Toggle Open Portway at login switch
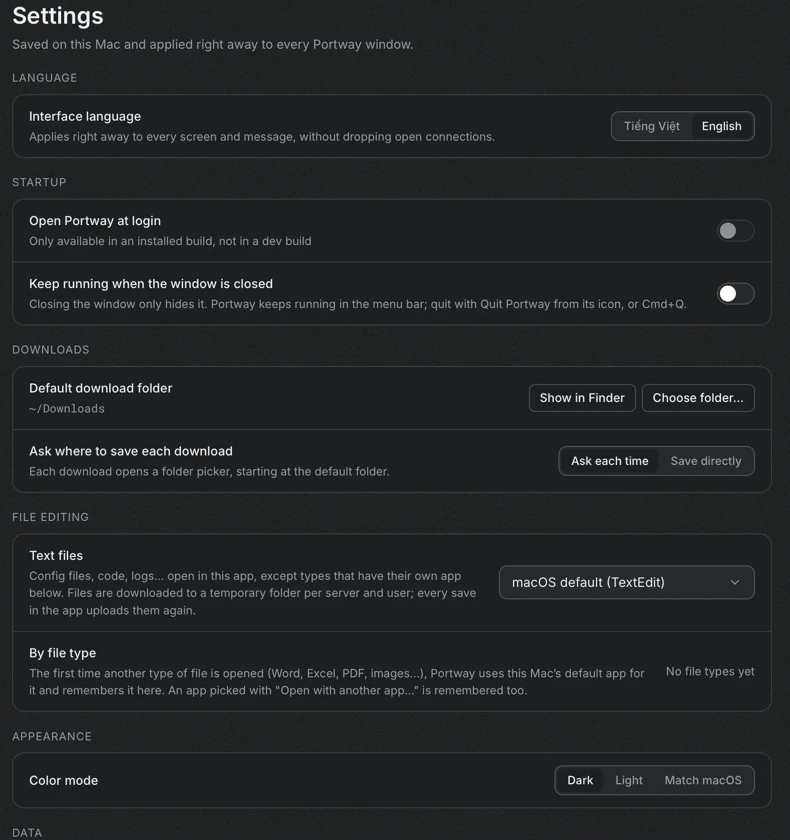The height and width of the screenshot is (840, 790). tap(735, 231)
